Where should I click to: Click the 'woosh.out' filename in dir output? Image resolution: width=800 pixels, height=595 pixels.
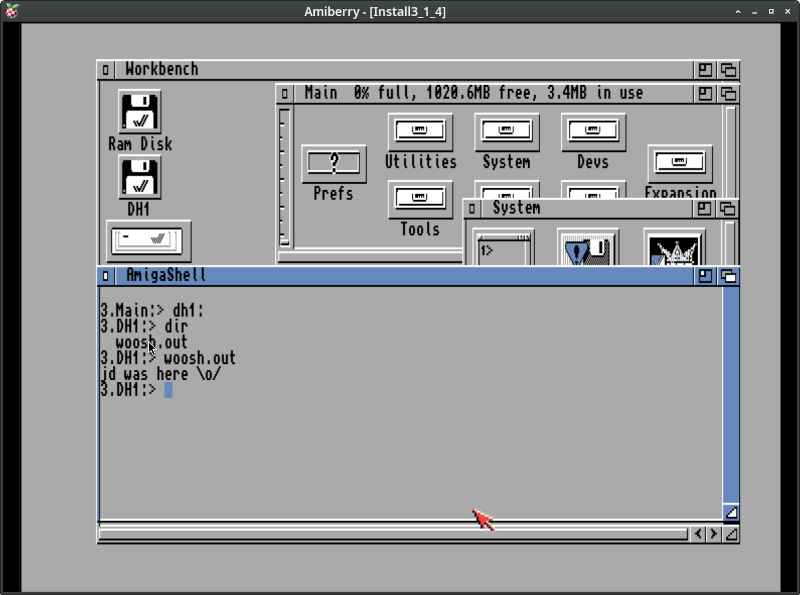(x=151, y=342)
